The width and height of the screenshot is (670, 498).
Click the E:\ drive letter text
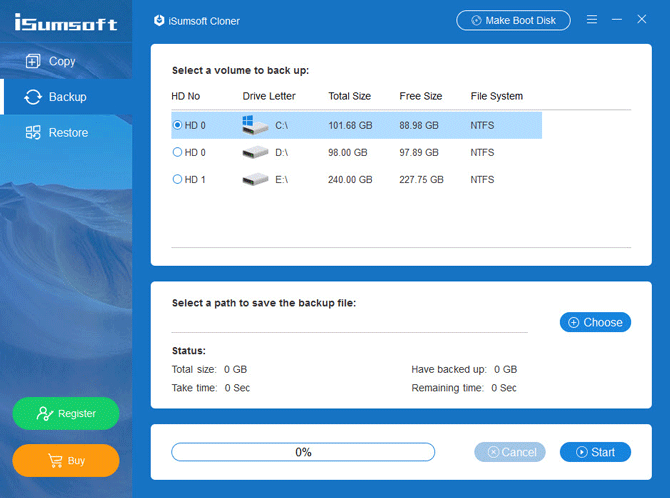(281, 180)
